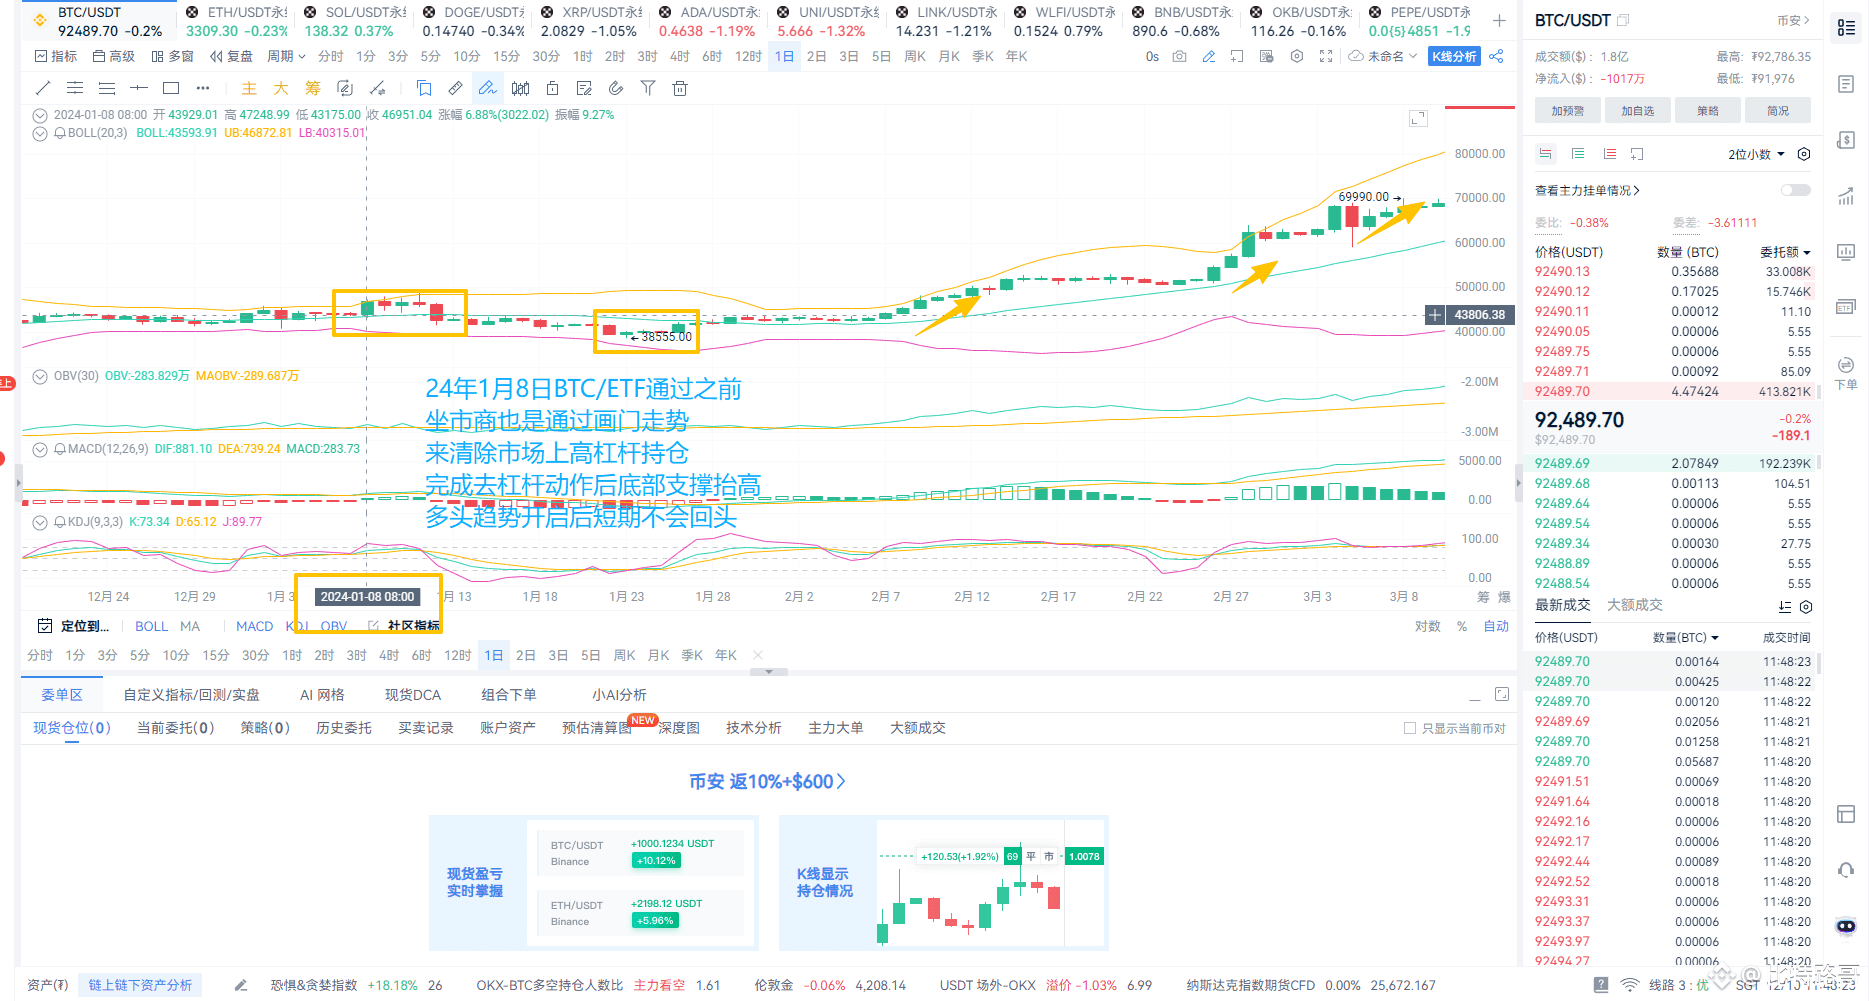Click the orange 筹 chip distribution icon
Screen dimensions: 1869x1001
coord(313,88)
